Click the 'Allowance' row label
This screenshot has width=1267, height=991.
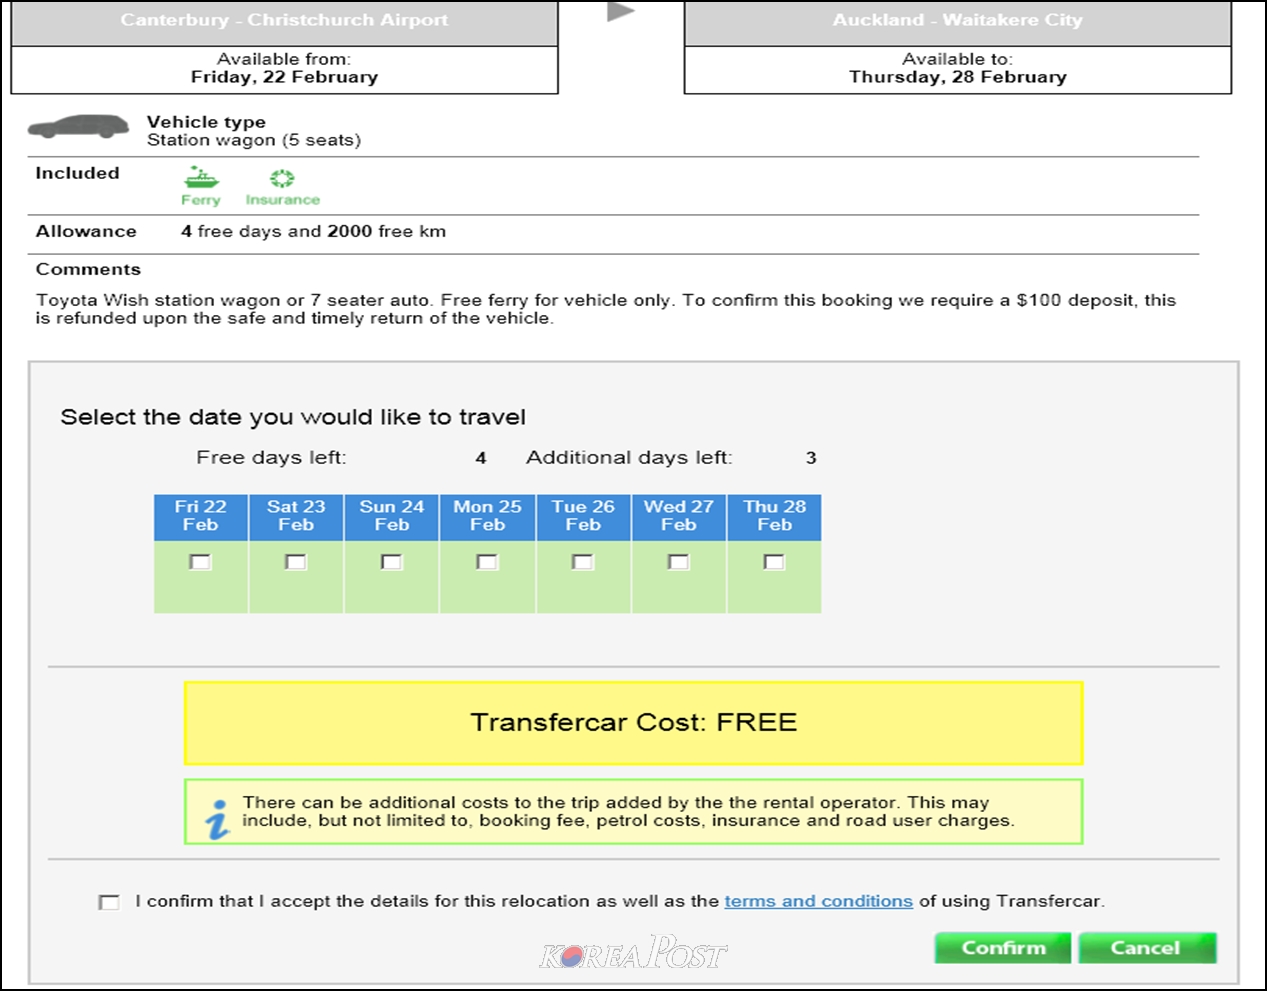(86, 231)
